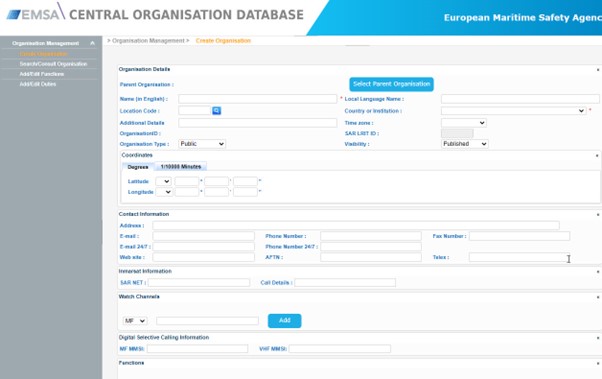This screenshot has height=379, width=602.
Task: Collapse the Organisation Management sidebar section
Action: pos(92,43)
